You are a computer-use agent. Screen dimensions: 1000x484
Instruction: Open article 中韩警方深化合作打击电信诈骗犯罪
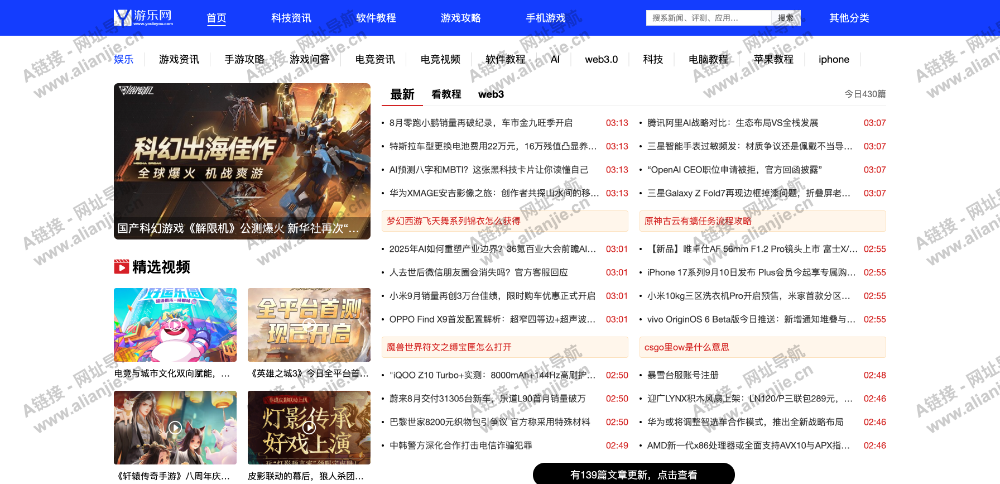click(x=460, y=445)
